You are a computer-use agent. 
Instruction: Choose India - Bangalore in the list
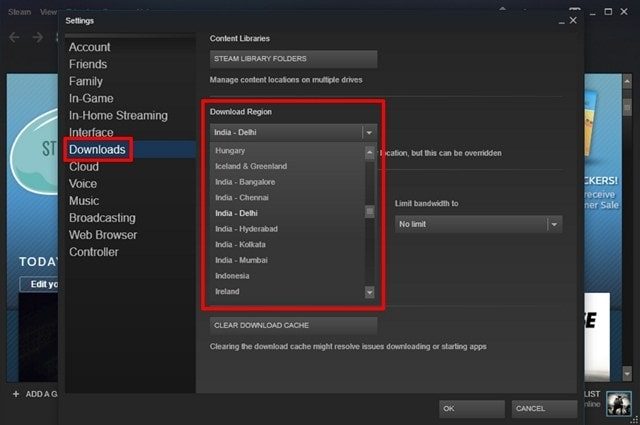click(245, 182)
